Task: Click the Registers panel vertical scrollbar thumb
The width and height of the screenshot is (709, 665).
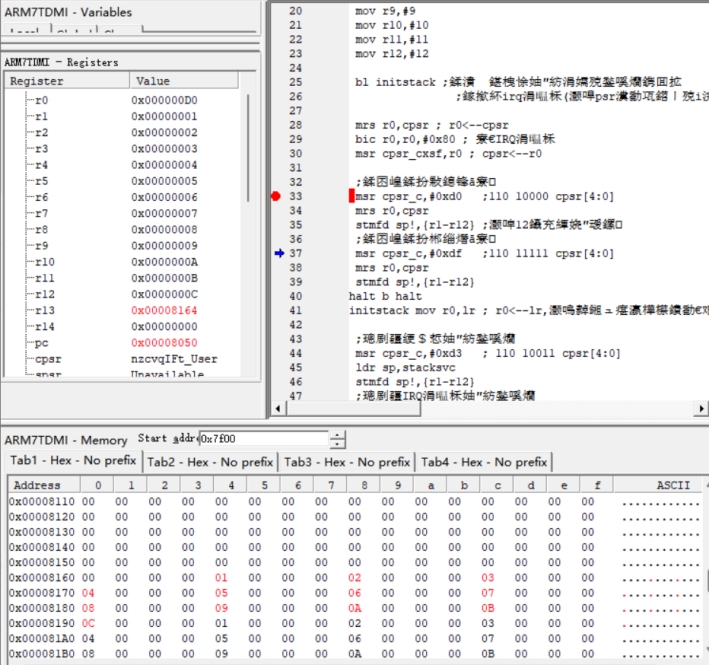Action: pos(248,148)
